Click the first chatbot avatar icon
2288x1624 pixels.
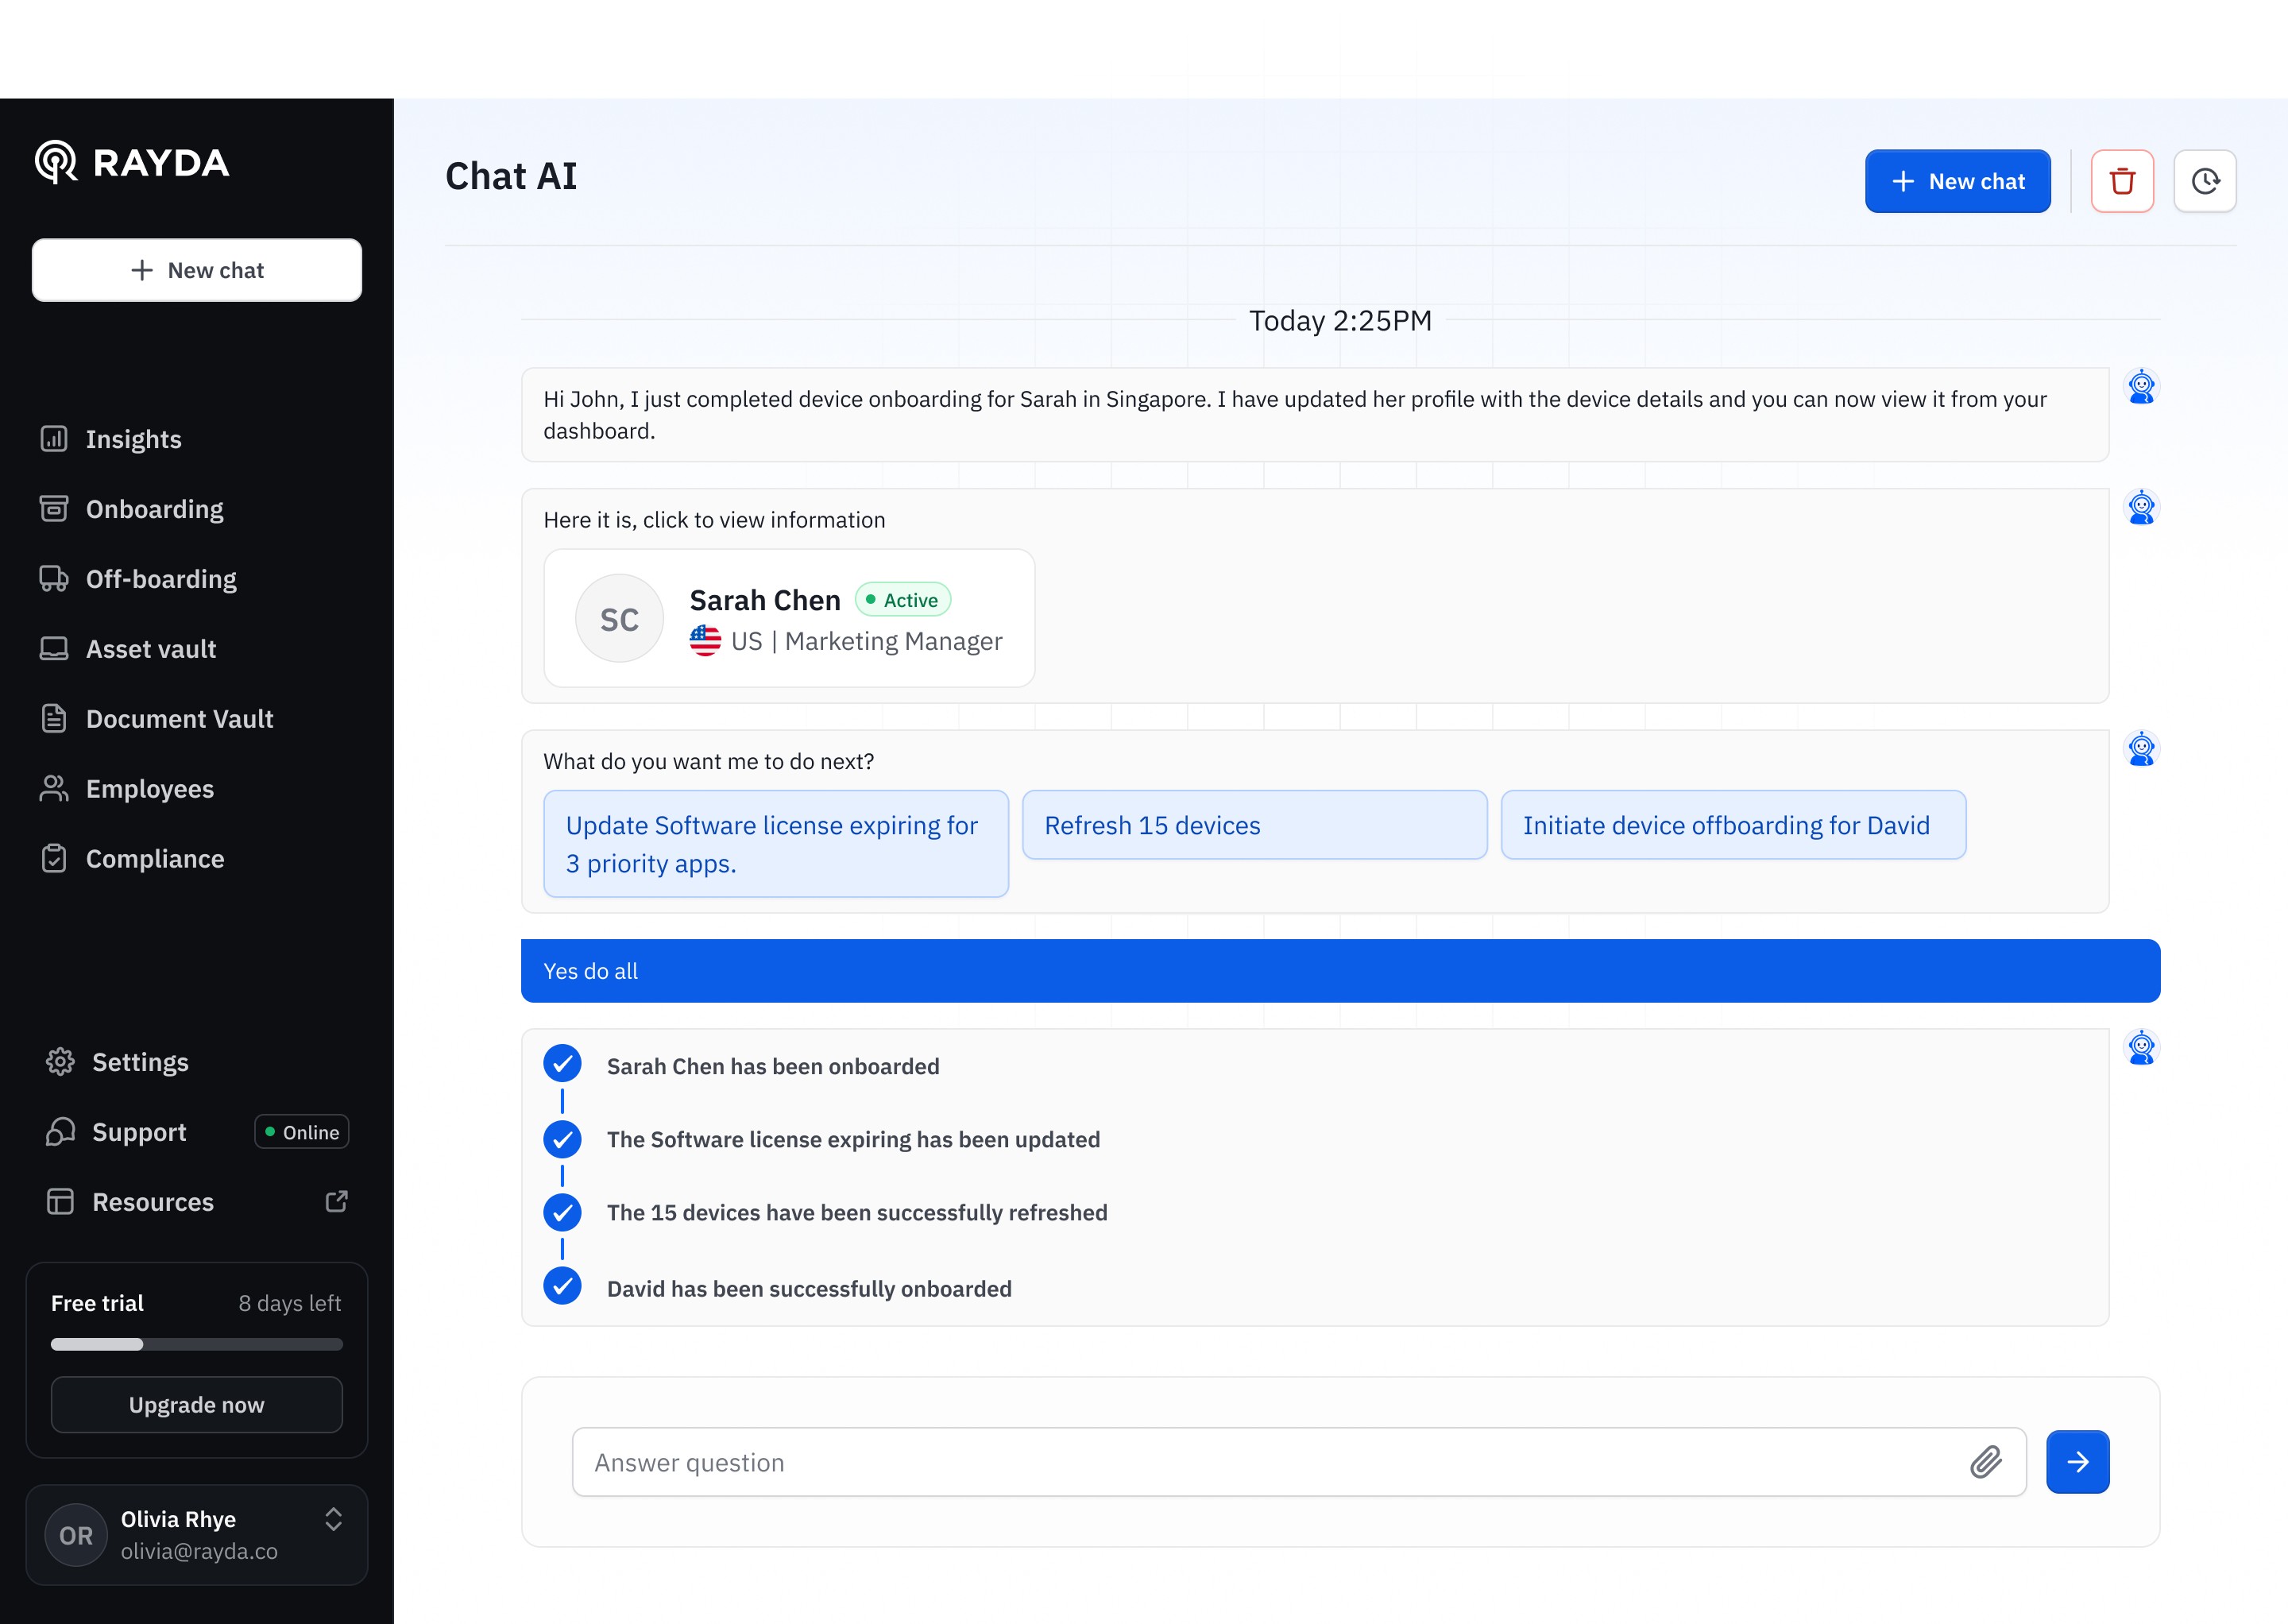[x=2141, y=386]
